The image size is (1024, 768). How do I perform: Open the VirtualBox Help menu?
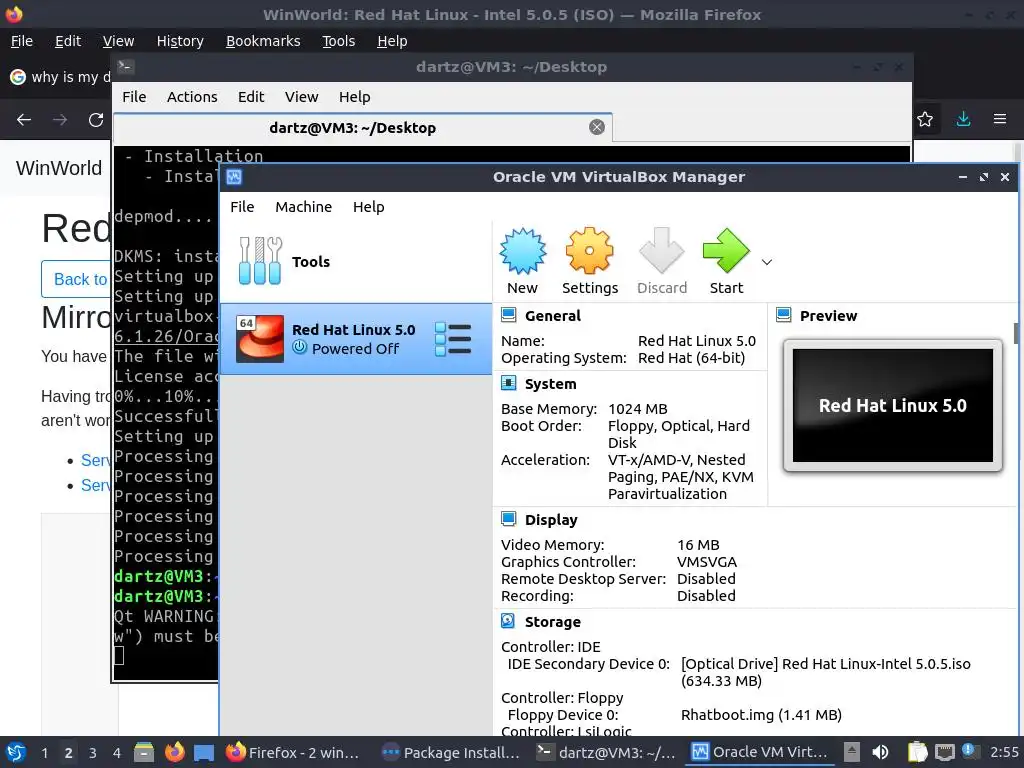[x=368, y=206]
